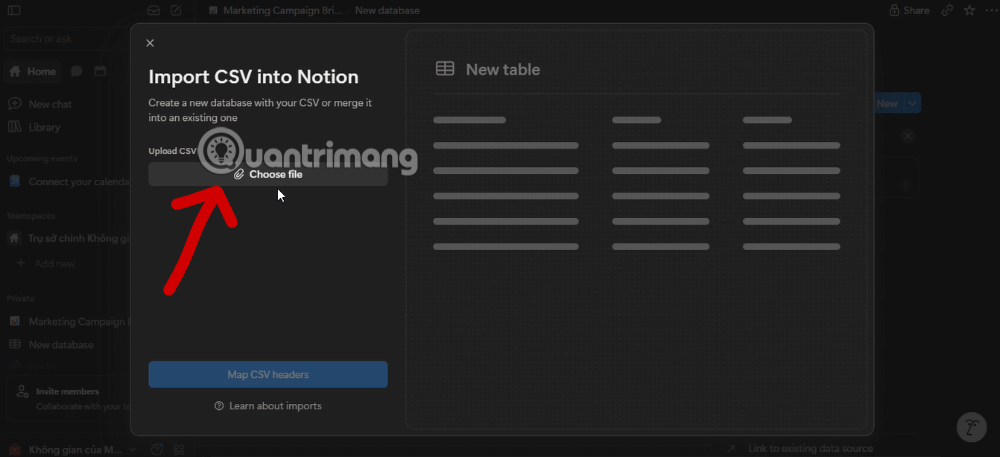Expand the dropdown arrow beside New
The height and width of the screenshot is (457, 1000).
pos(912,103)
